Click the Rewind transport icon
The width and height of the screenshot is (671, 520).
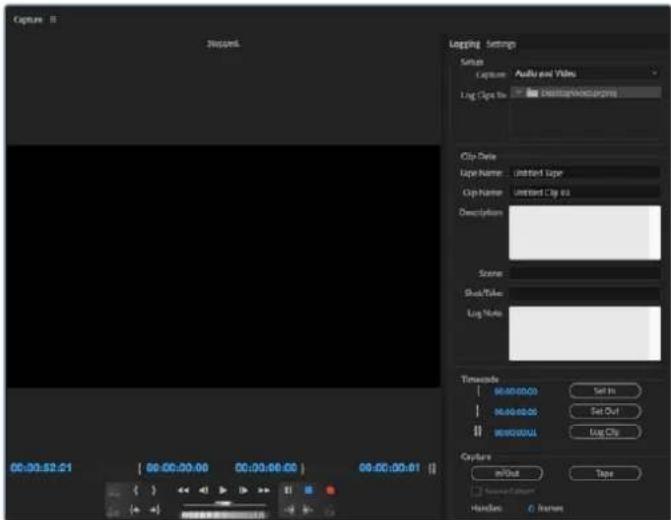coord(183,490)
